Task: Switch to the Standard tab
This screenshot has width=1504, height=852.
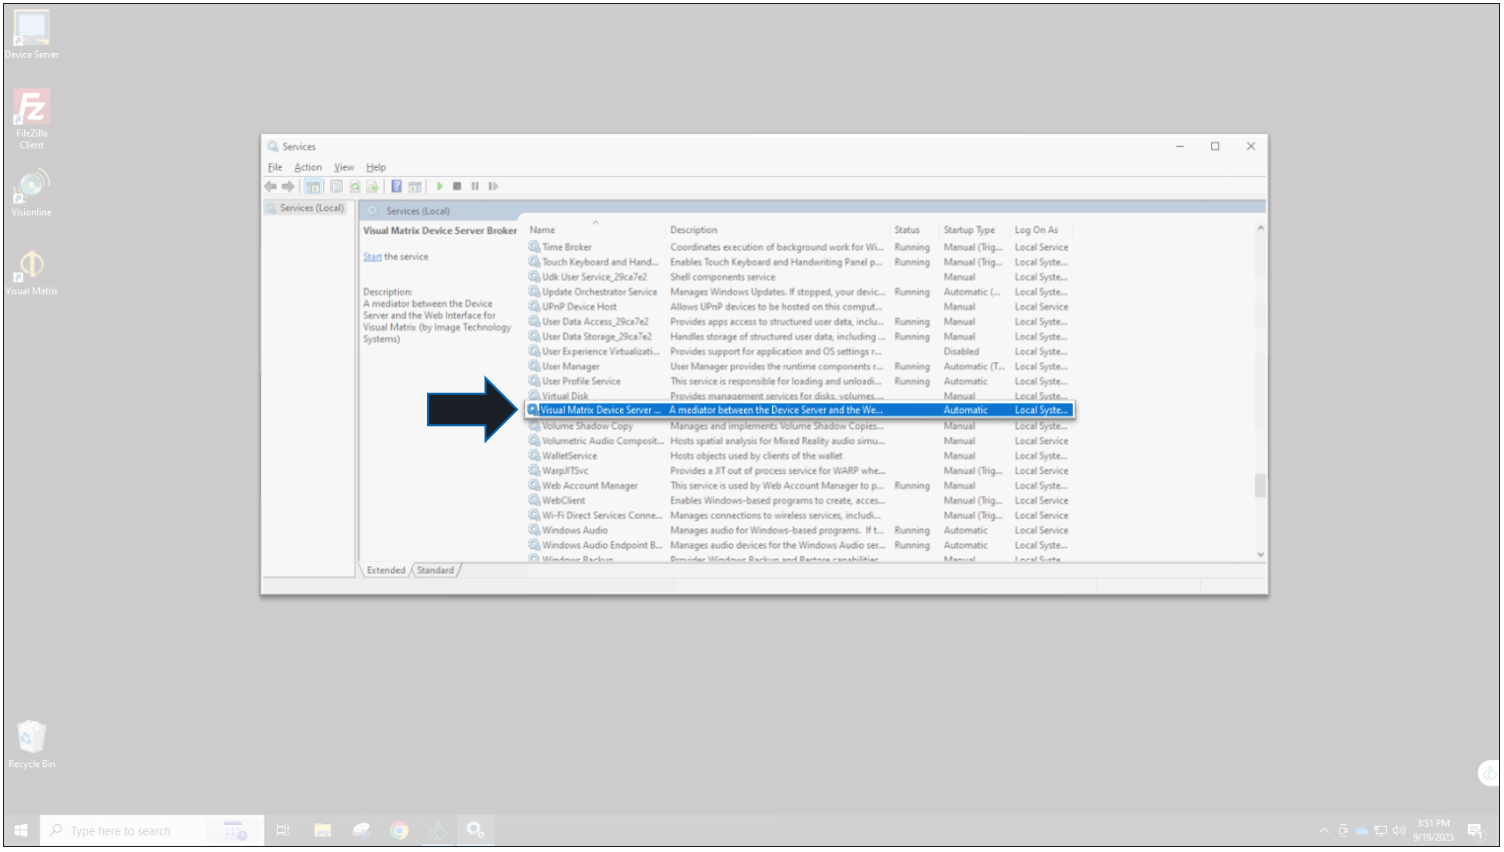Action: [435, 571]
